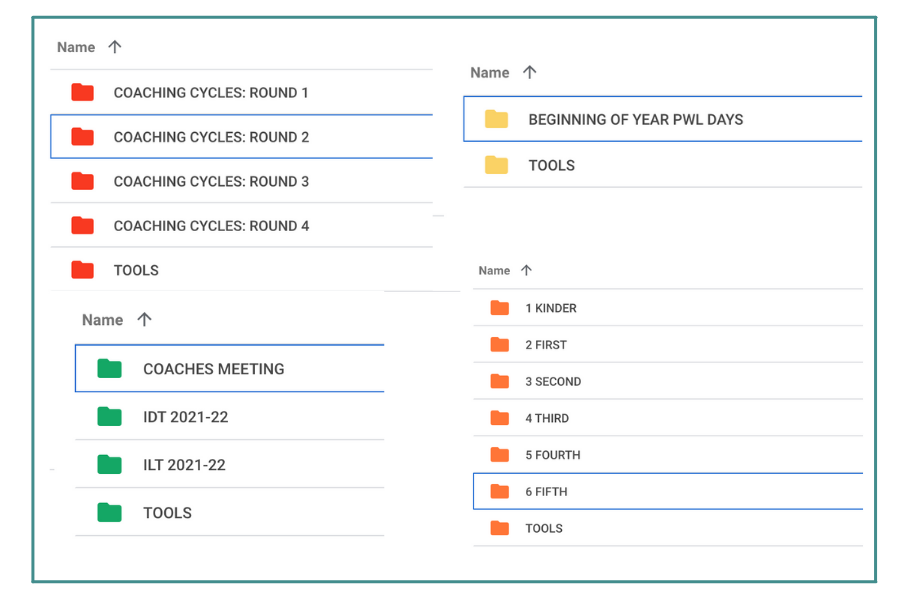This screenshot has height=600, width=900.
Task: Open the 6 FIFTH folder
Action: coord(546,492)
